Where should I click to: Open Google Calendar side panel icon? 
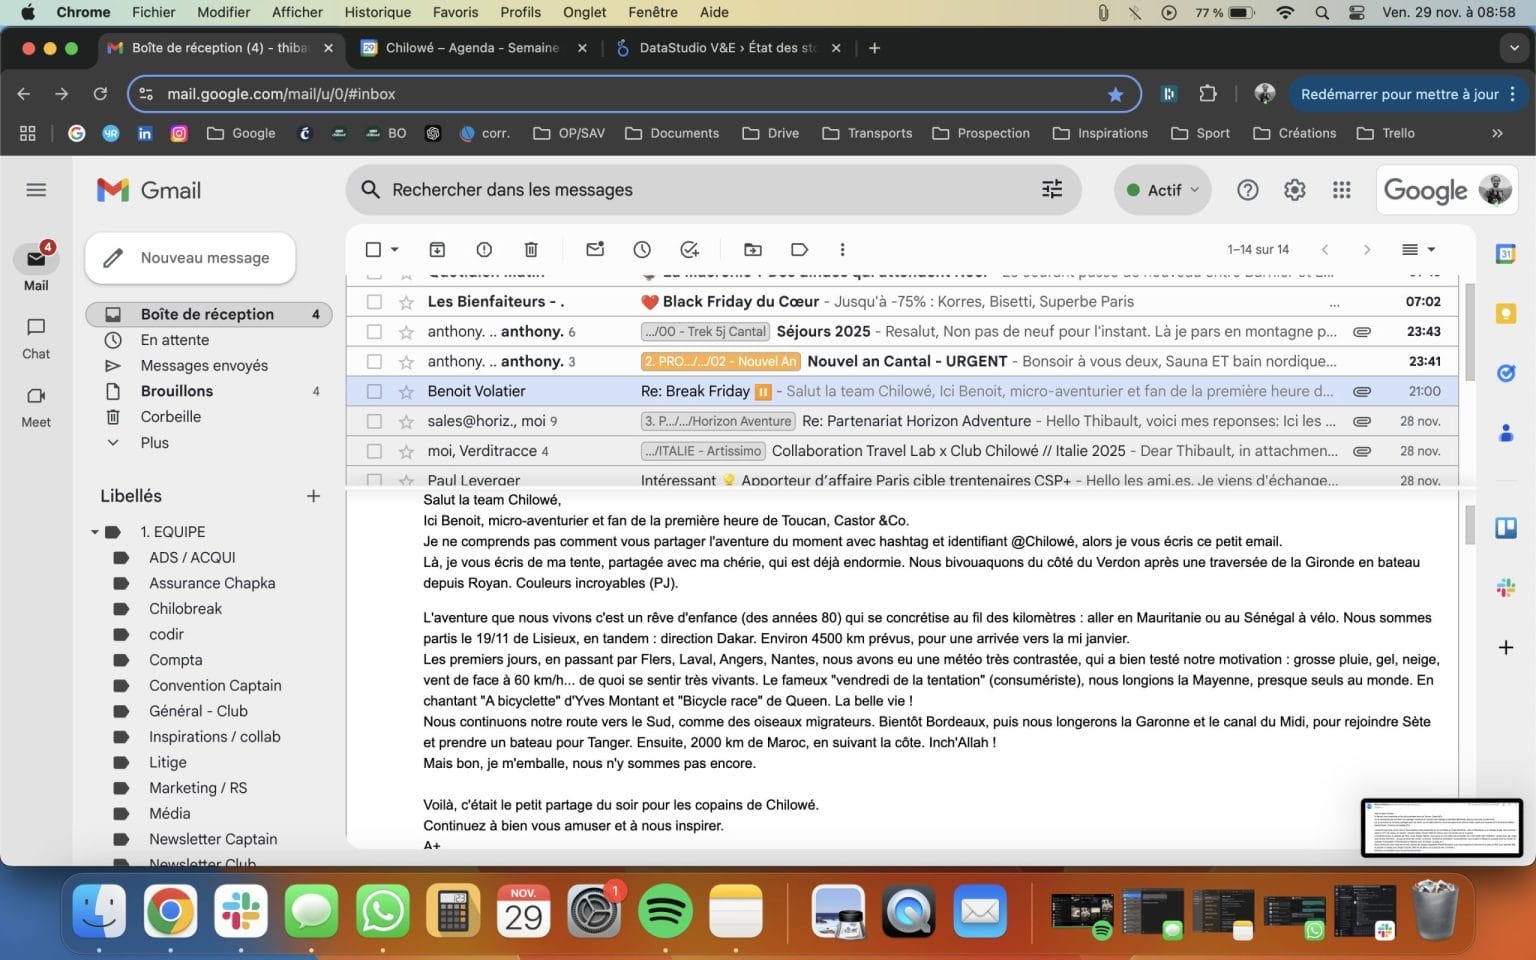point(1505,254)
